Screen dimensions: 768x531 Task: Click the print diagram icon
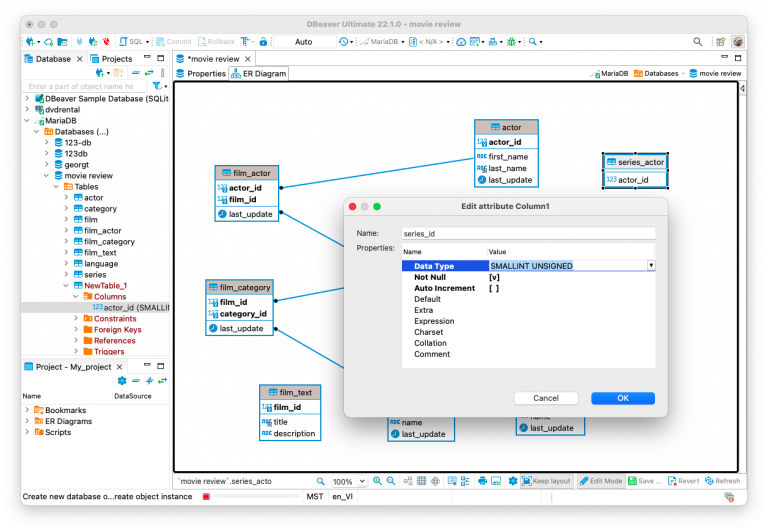[482, 481]
